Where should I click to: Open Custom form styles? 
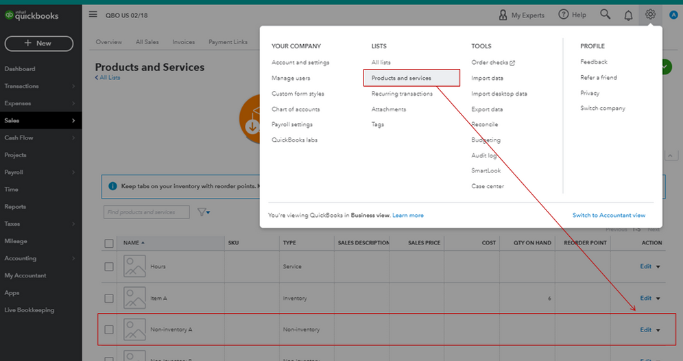coord(298,94)
